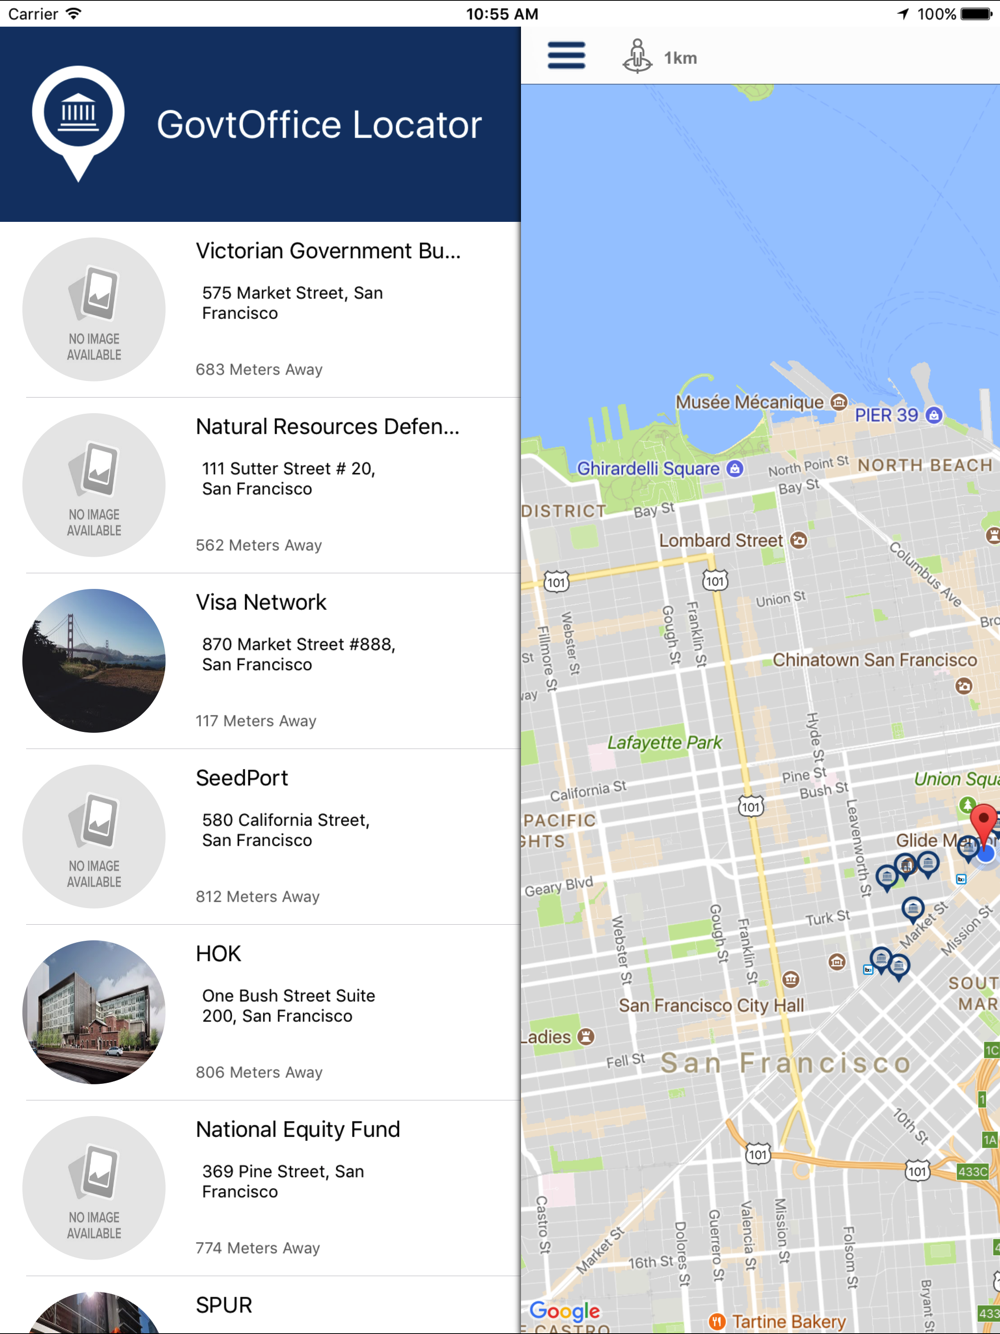The height and width of the screenshot is (1334, 1000).
Task: Tap National Equity Fund no-image placeholder
Action: [94, 1188]
